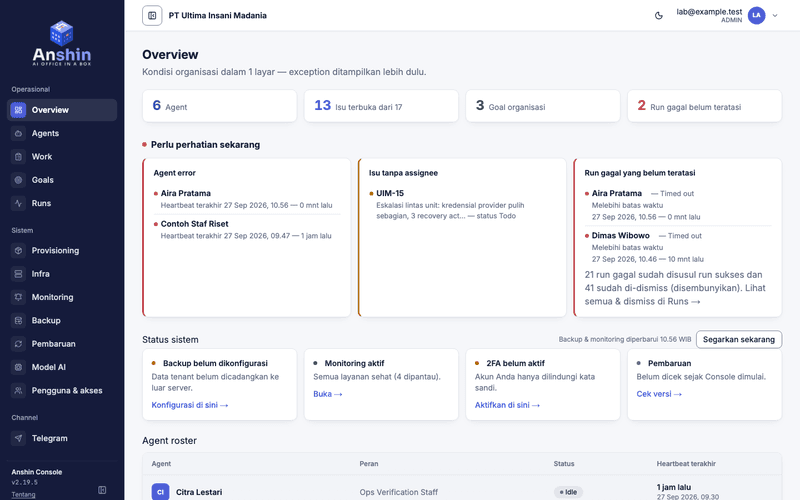
Task: Follow the Buka link under Monitoring aktif
Action: (x=328, y=394)
